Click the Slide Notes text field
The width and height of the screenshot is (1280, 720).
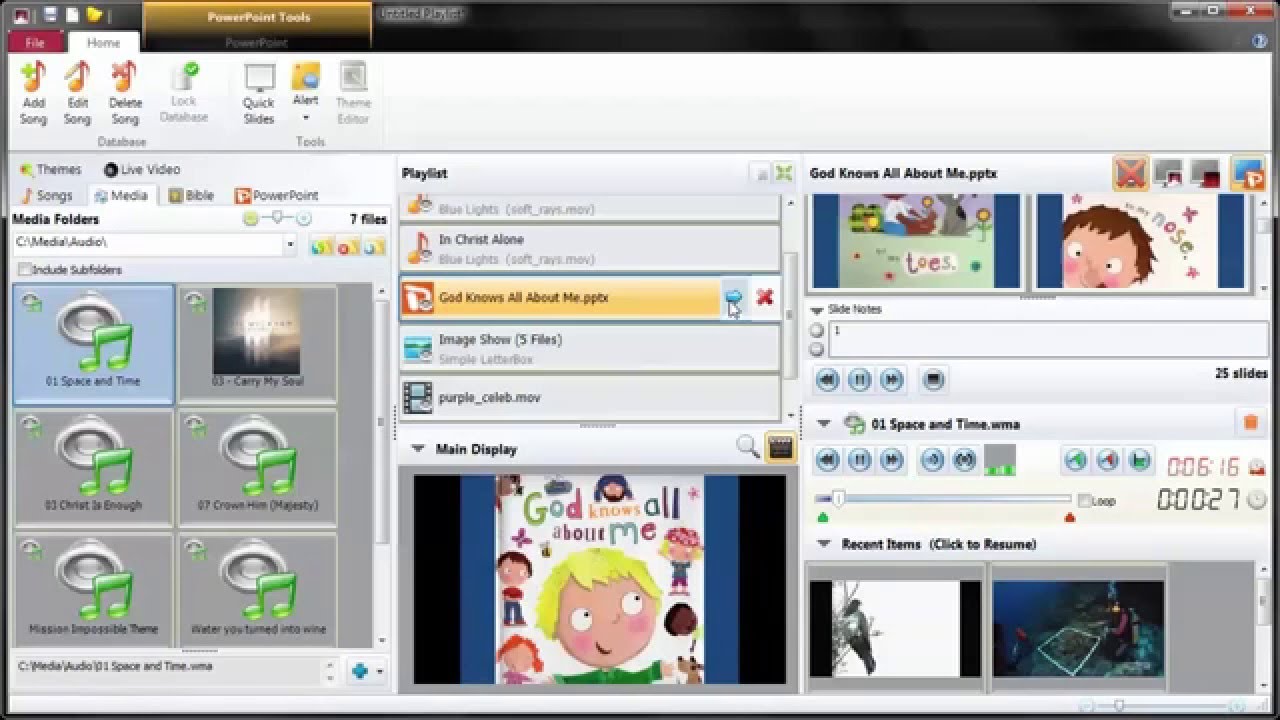1048,340
